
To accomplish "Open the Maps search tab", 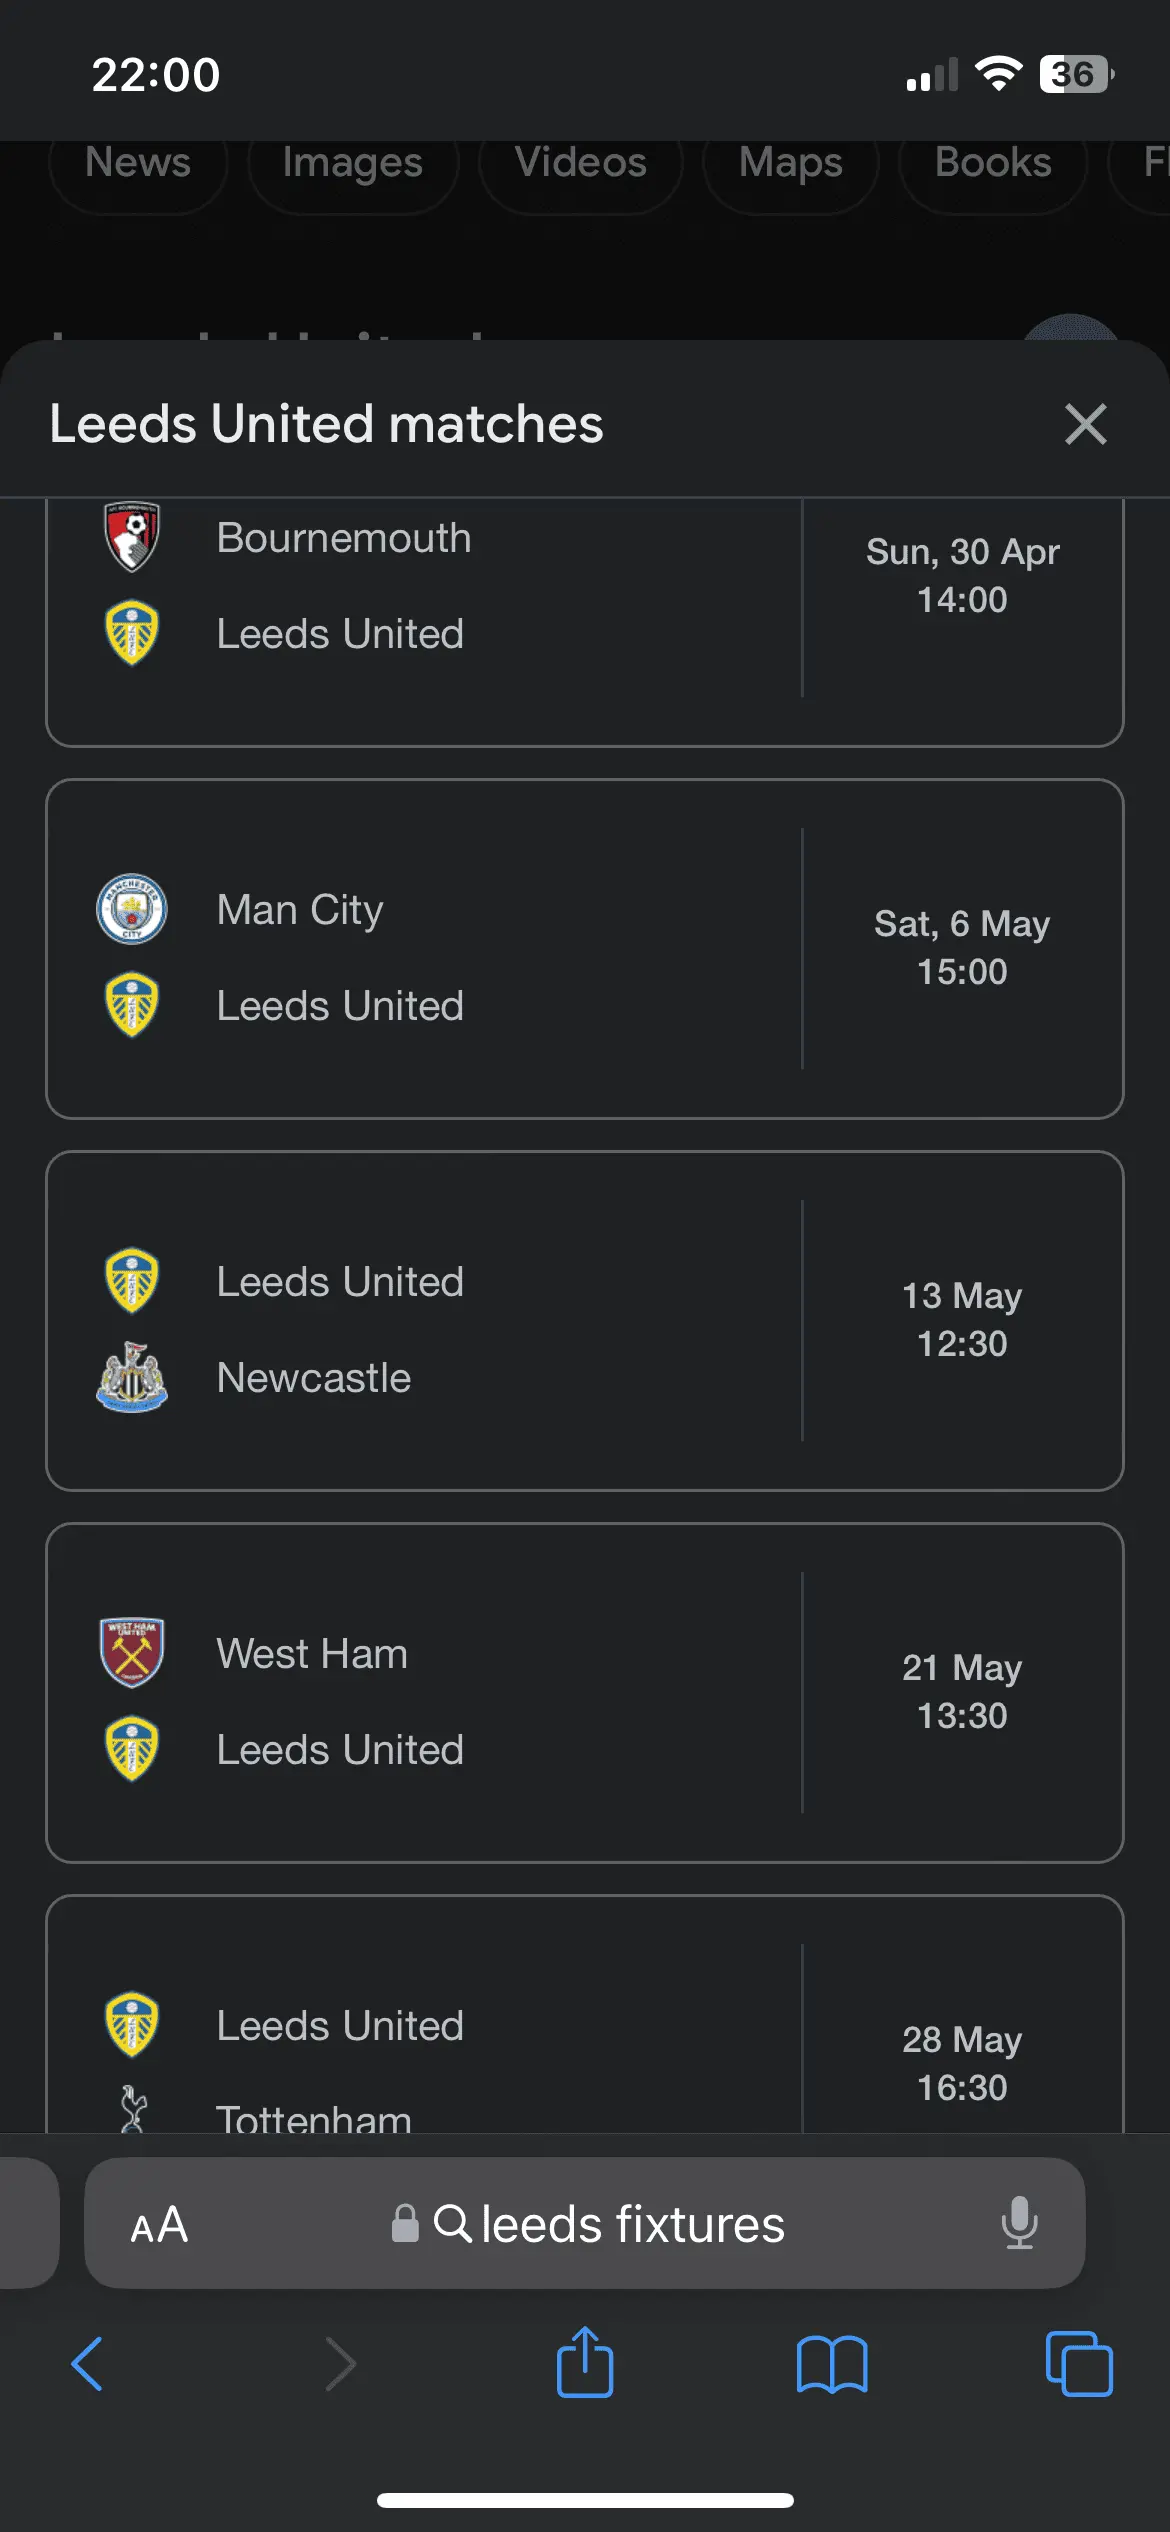I will pyautogui.click(x=790, y=163).
